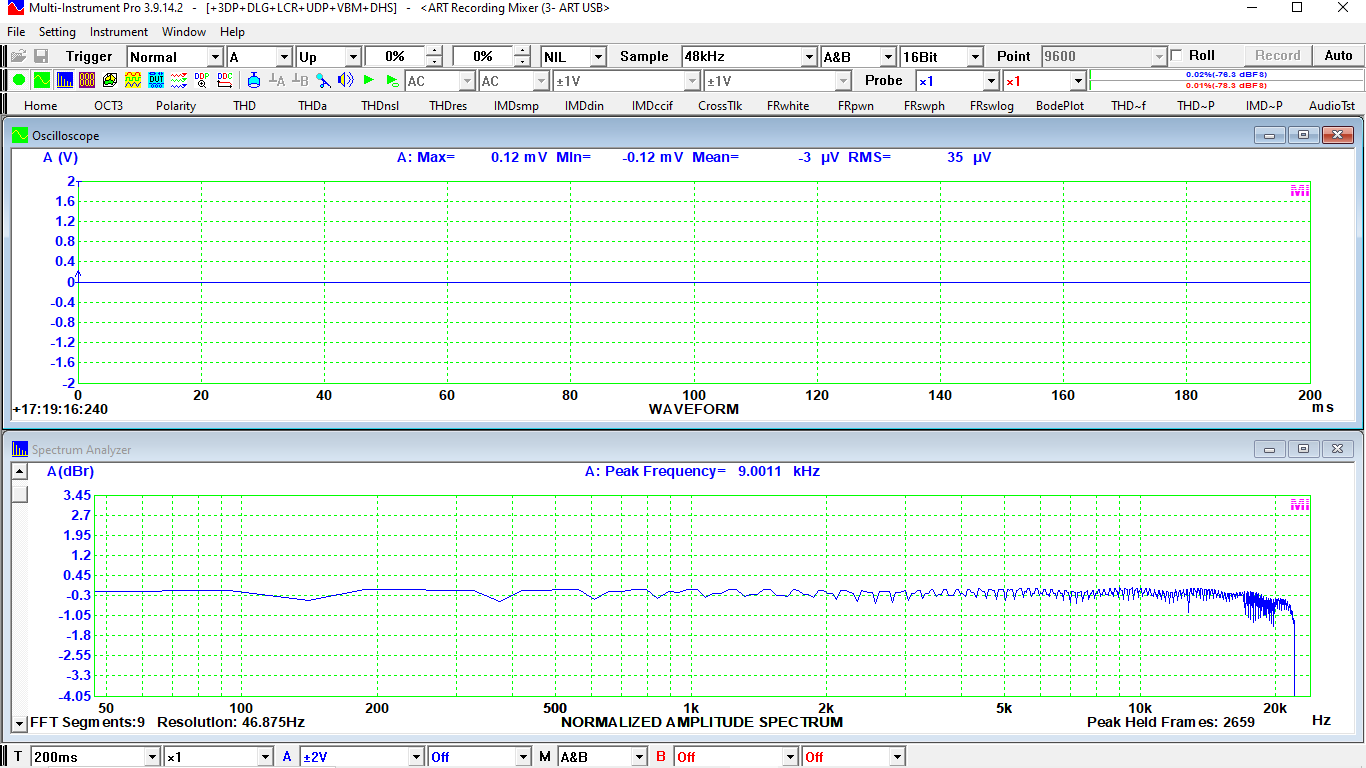This screenshot has width=1366, height=768.
Task: Click the green run button
Action: (369, 80)
